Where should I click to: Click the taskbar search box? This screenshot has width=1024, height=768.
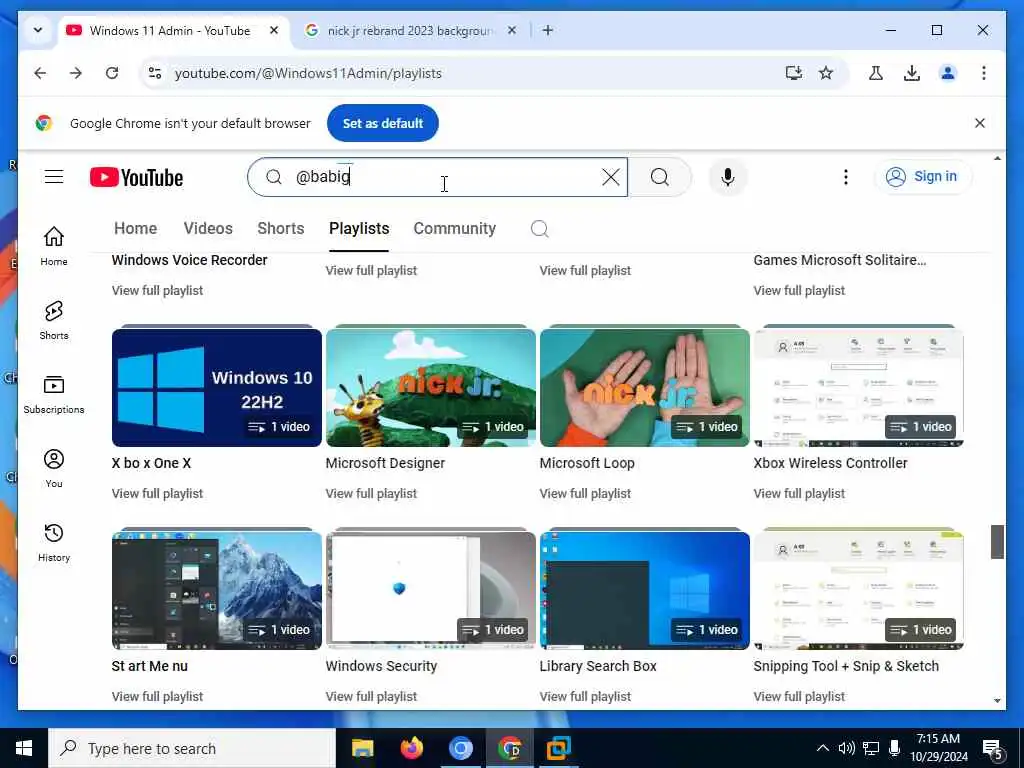click(192, 748)
